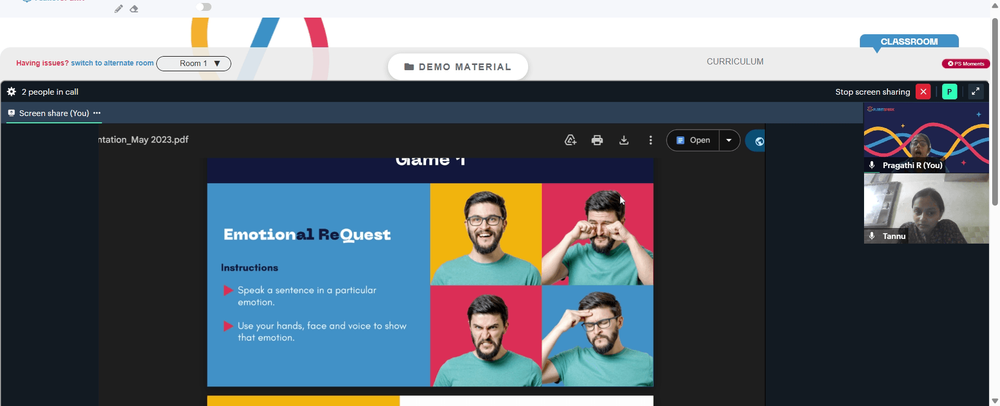This screenshot has width=1000, height=406.
Task: Switch to the CLASSROOM tab
Action: (909, 41)
